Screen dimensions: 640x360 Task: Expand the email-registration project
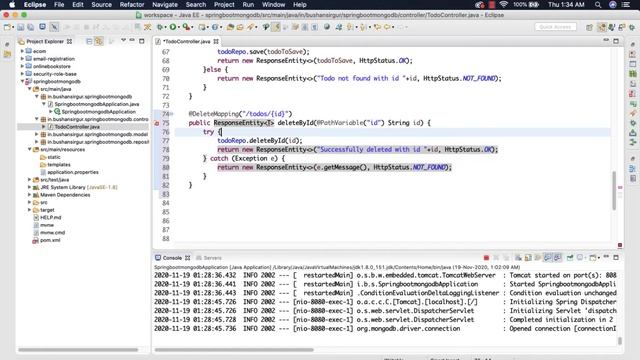point(22,59)
